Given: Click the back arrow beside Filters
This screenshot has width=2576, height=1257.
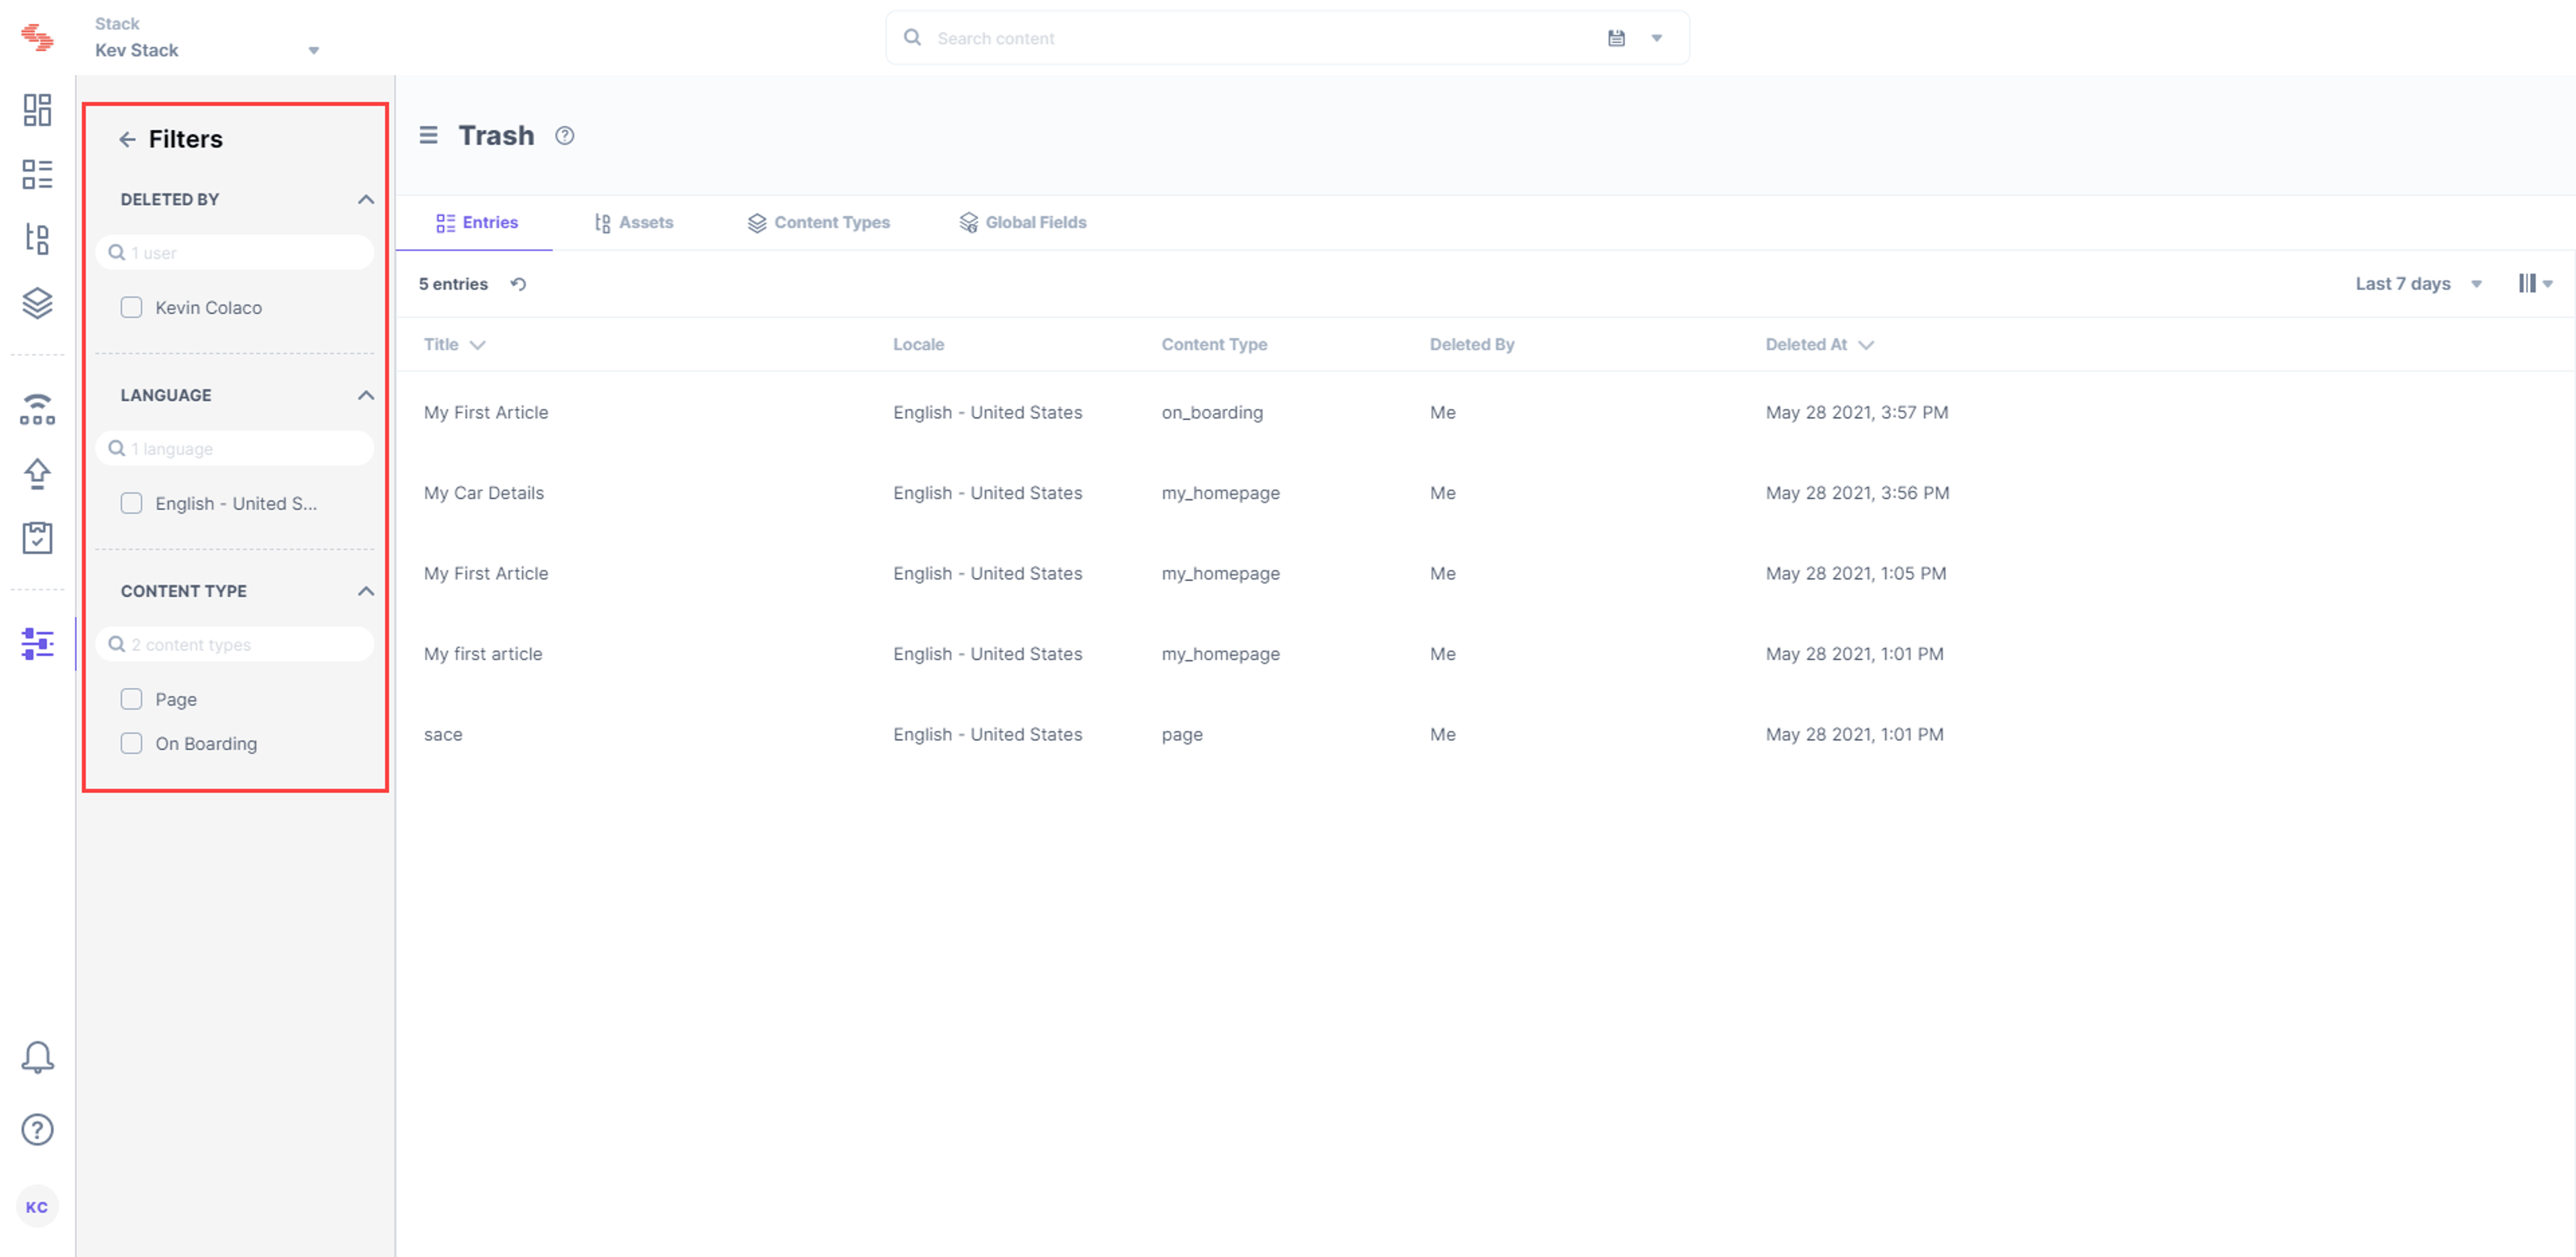Looking at the screenshot, I should [127, 139].
